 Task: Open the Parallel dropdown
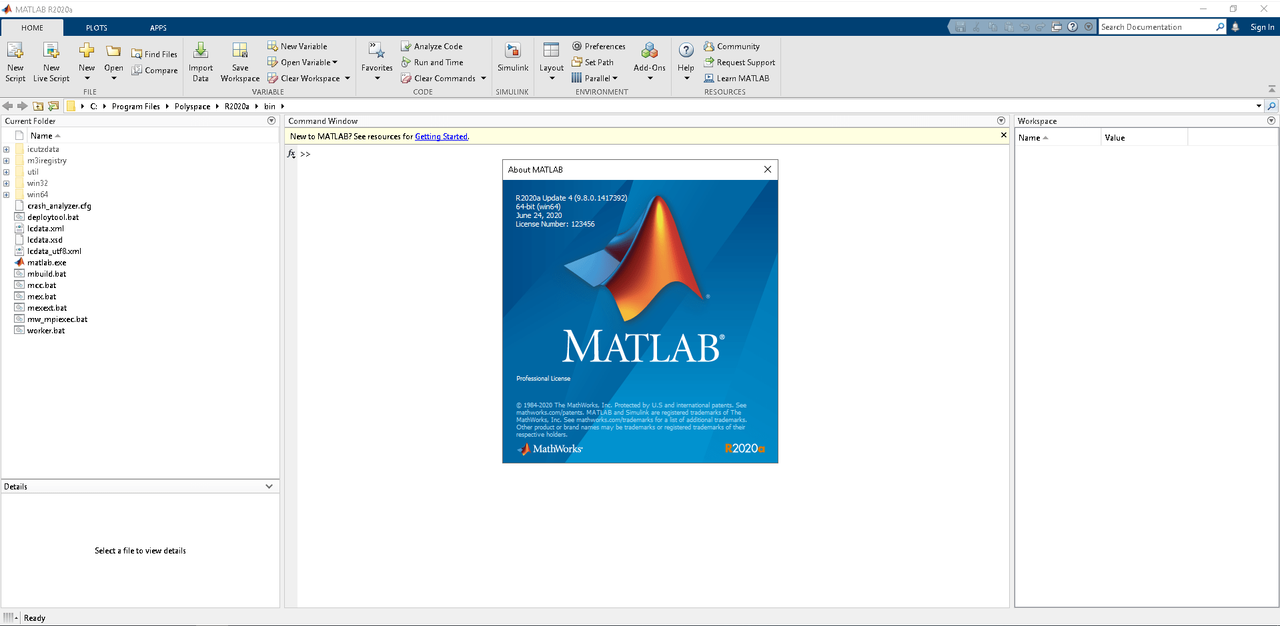595,78
